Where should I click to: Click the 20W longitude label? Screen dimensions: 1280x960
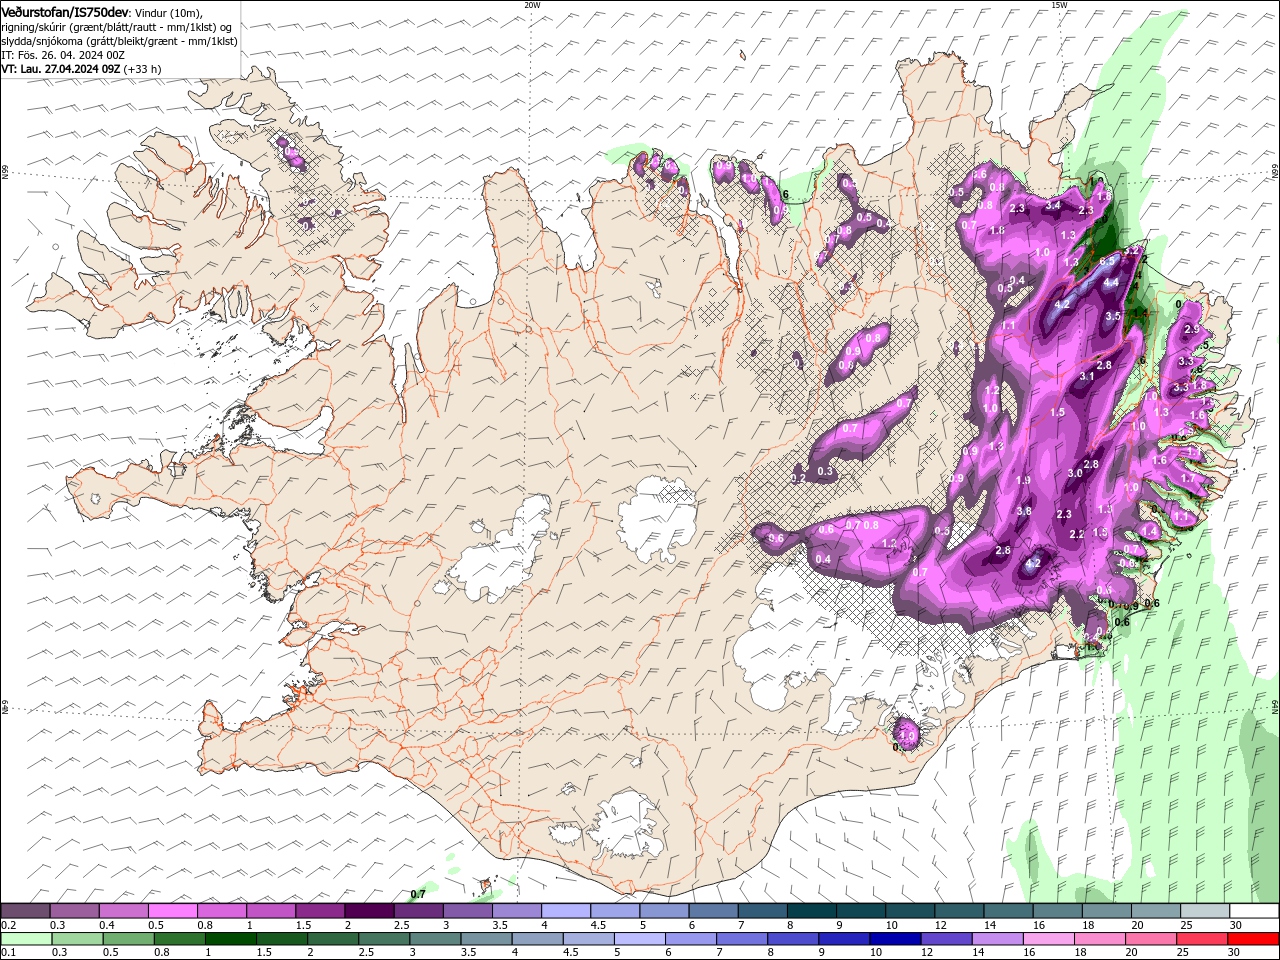coord(532,5)
